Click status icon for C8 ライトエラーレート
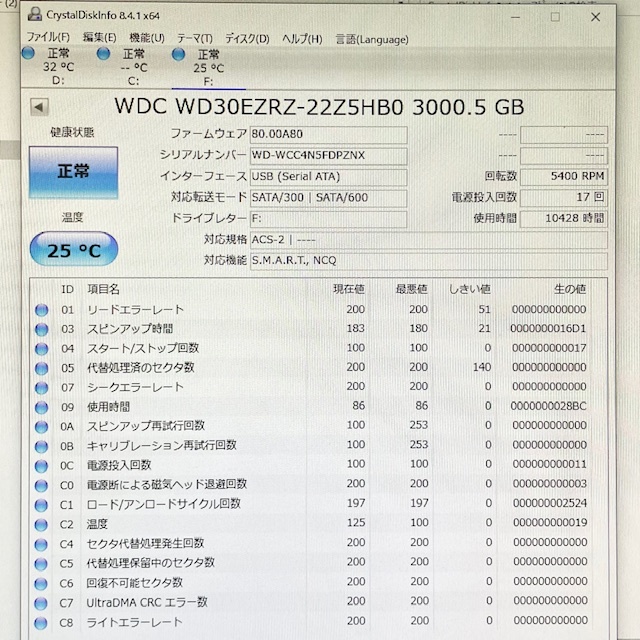This screenshot has width=640, height=640. (41, 623)
